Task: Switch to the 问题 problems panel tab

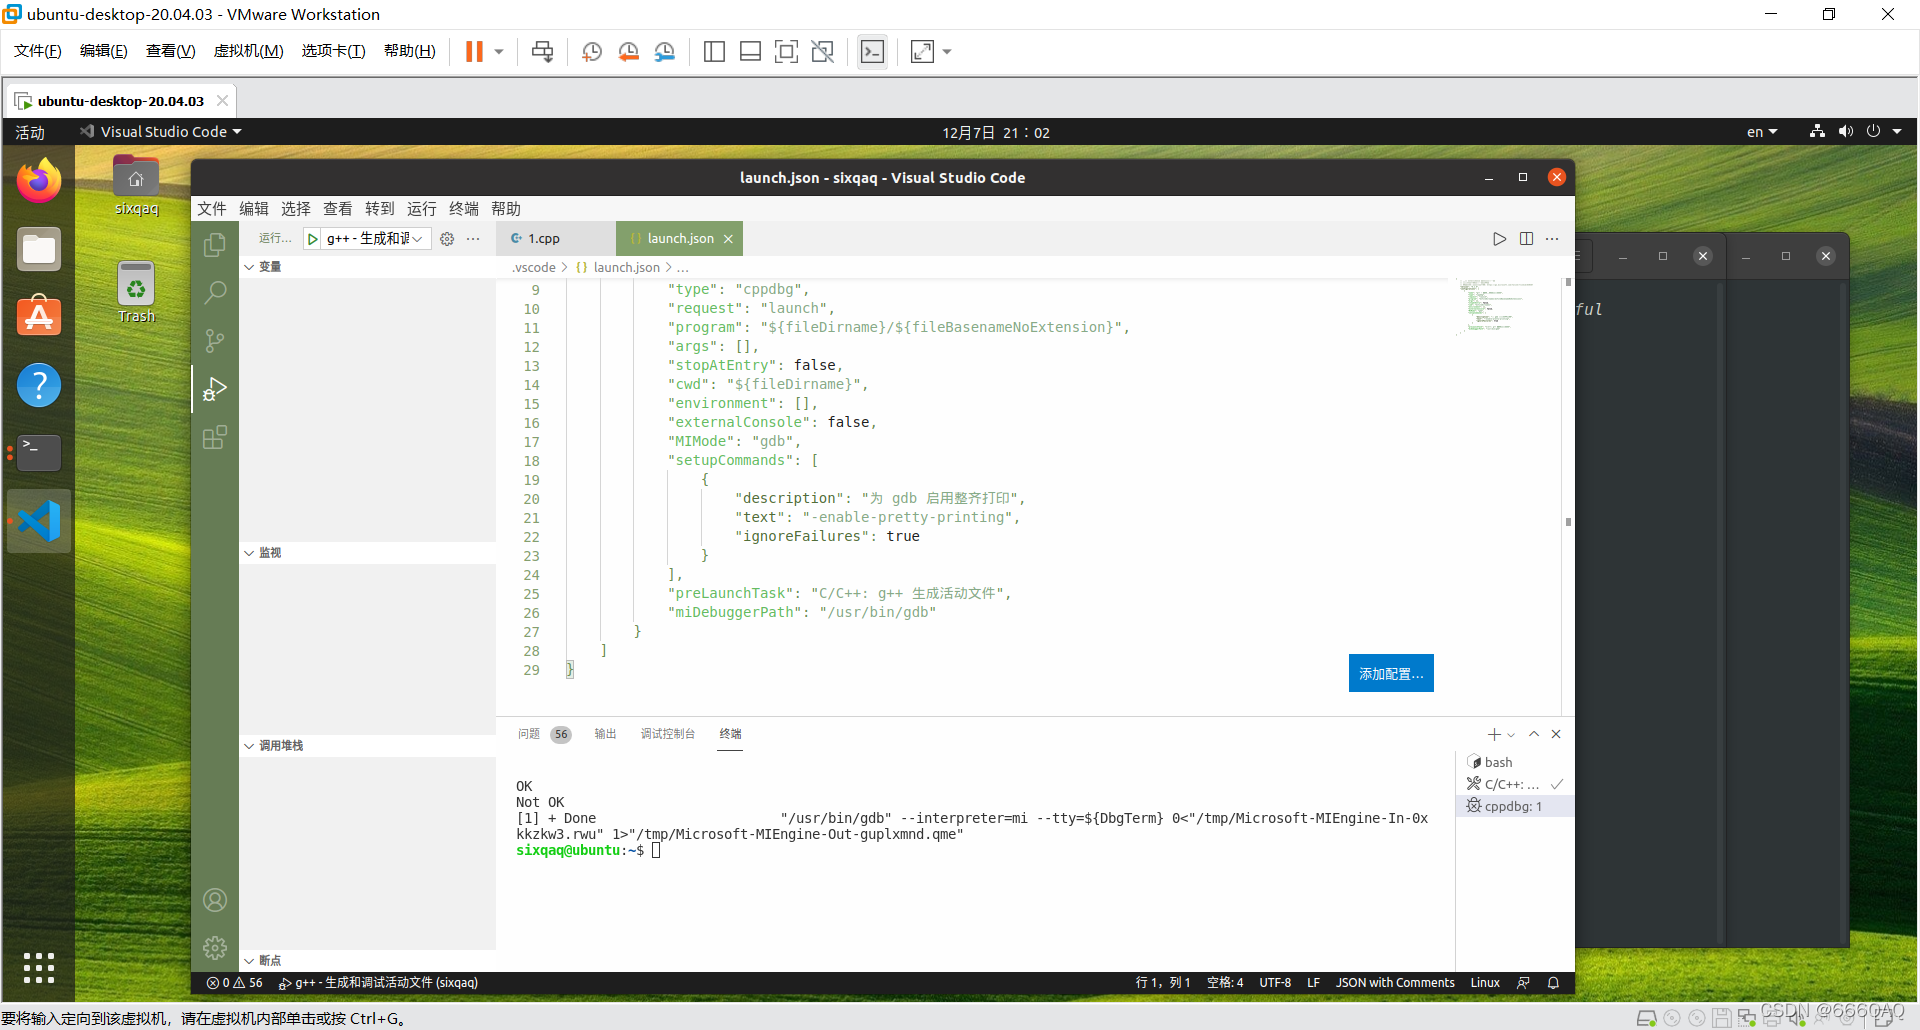Action: point(544,734)
